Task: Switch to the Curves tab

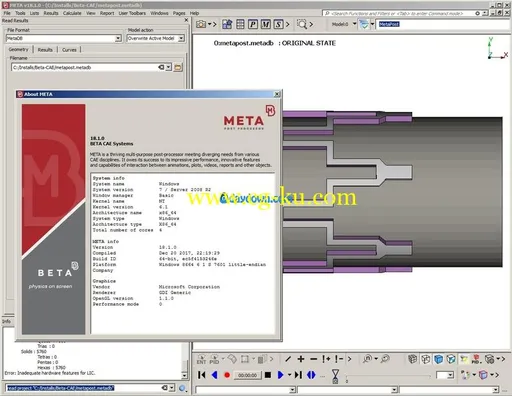Action: [69, 50]
